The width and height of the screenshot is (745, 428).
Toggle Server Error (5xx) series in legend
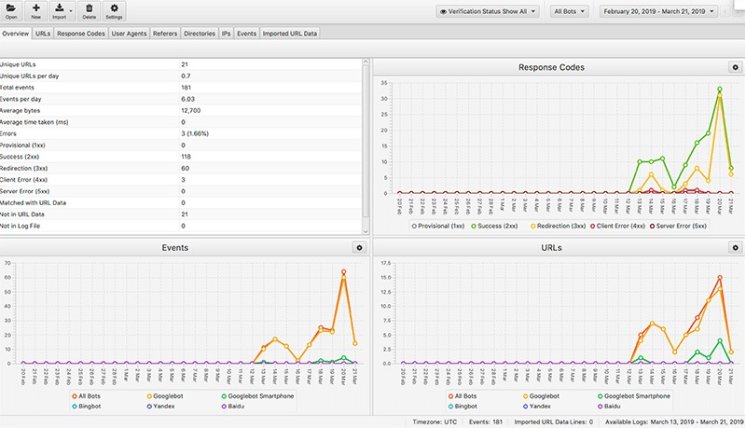678,226
